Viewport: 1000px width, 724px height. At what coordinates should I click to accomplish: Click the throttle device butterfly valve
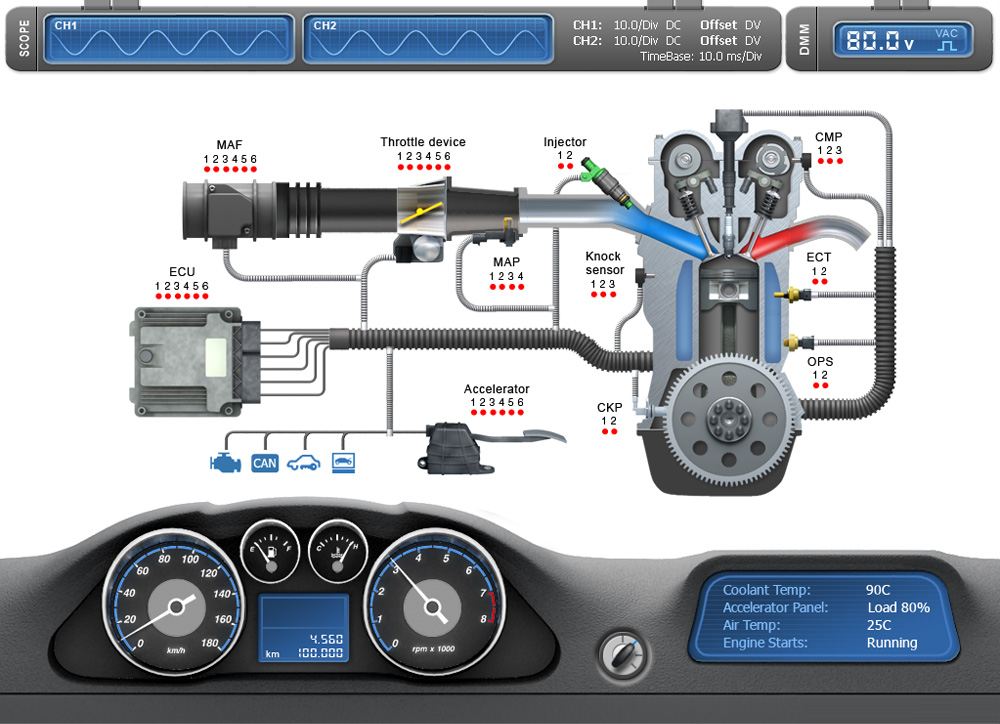pyautogui.click(x=419, y=213)
